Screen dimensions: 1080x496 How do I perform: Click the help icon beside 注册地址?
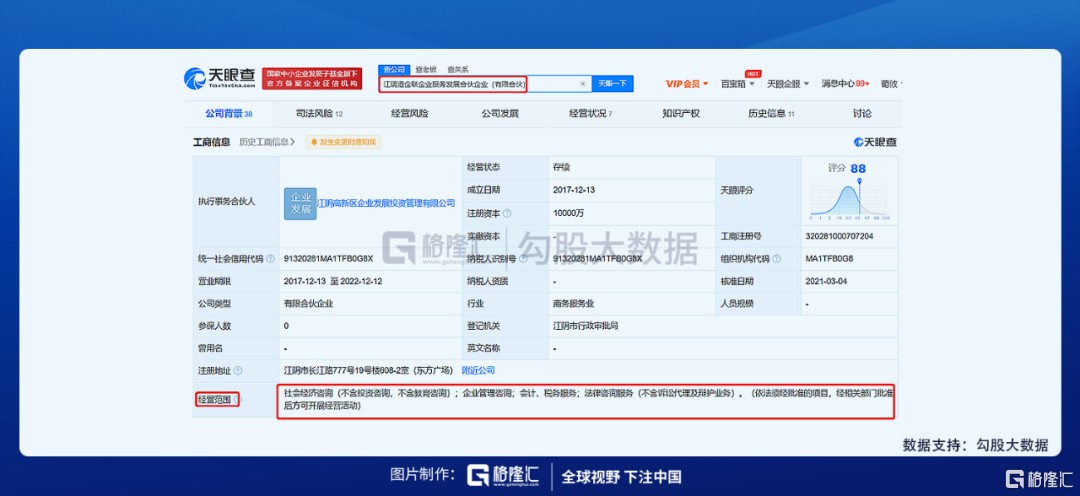pyautogui.click(x=237, y=370)
